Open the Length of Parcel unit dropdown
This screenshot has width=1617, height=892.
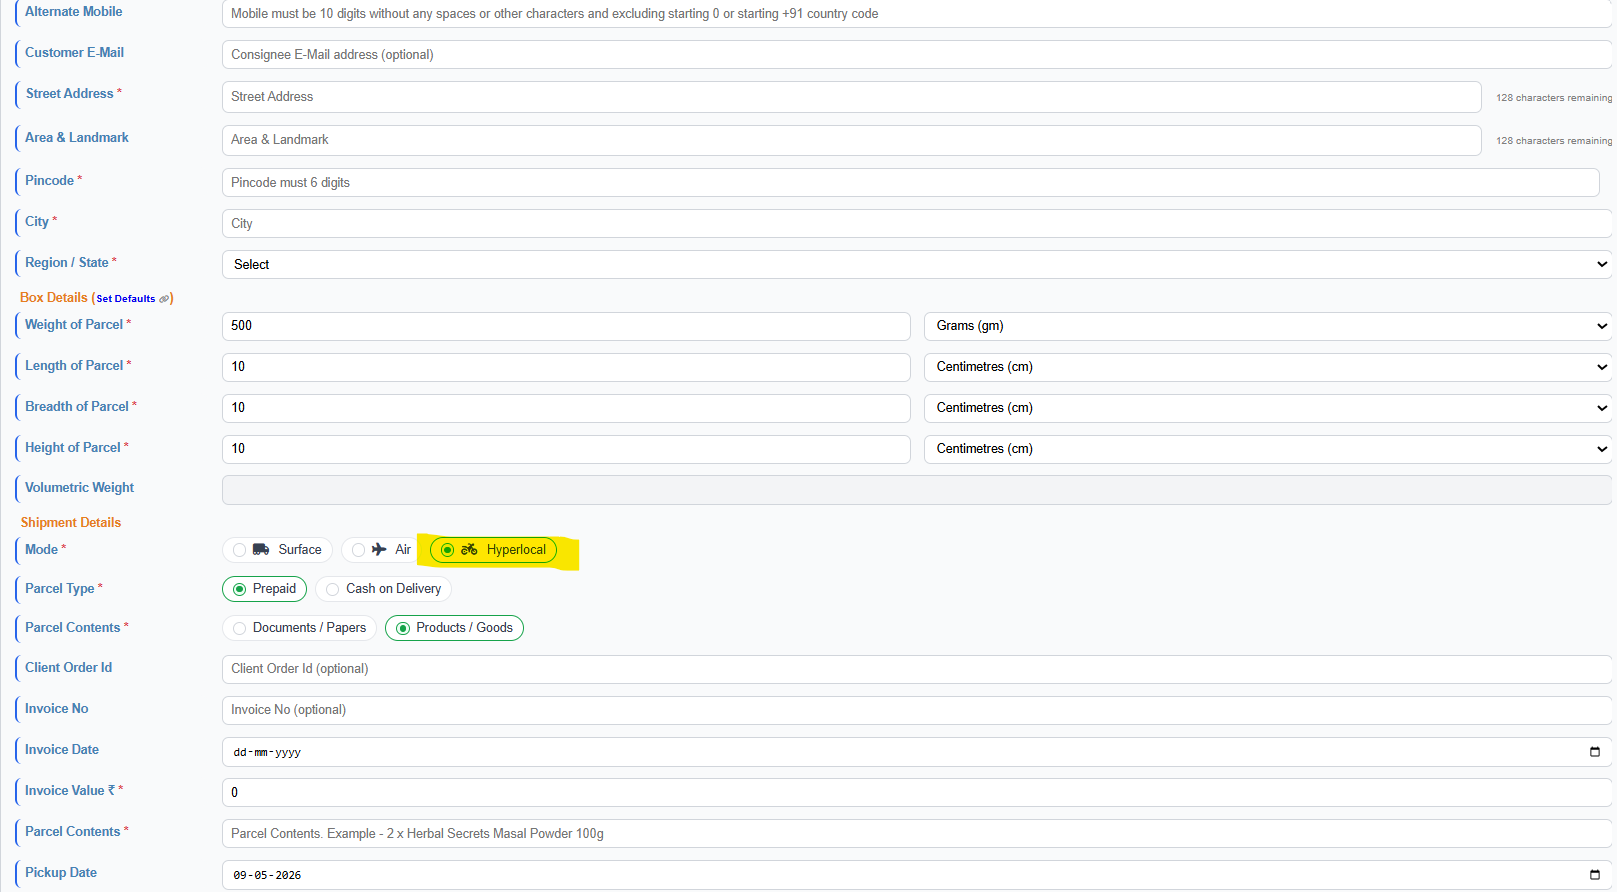click(x=1268, y=367)
